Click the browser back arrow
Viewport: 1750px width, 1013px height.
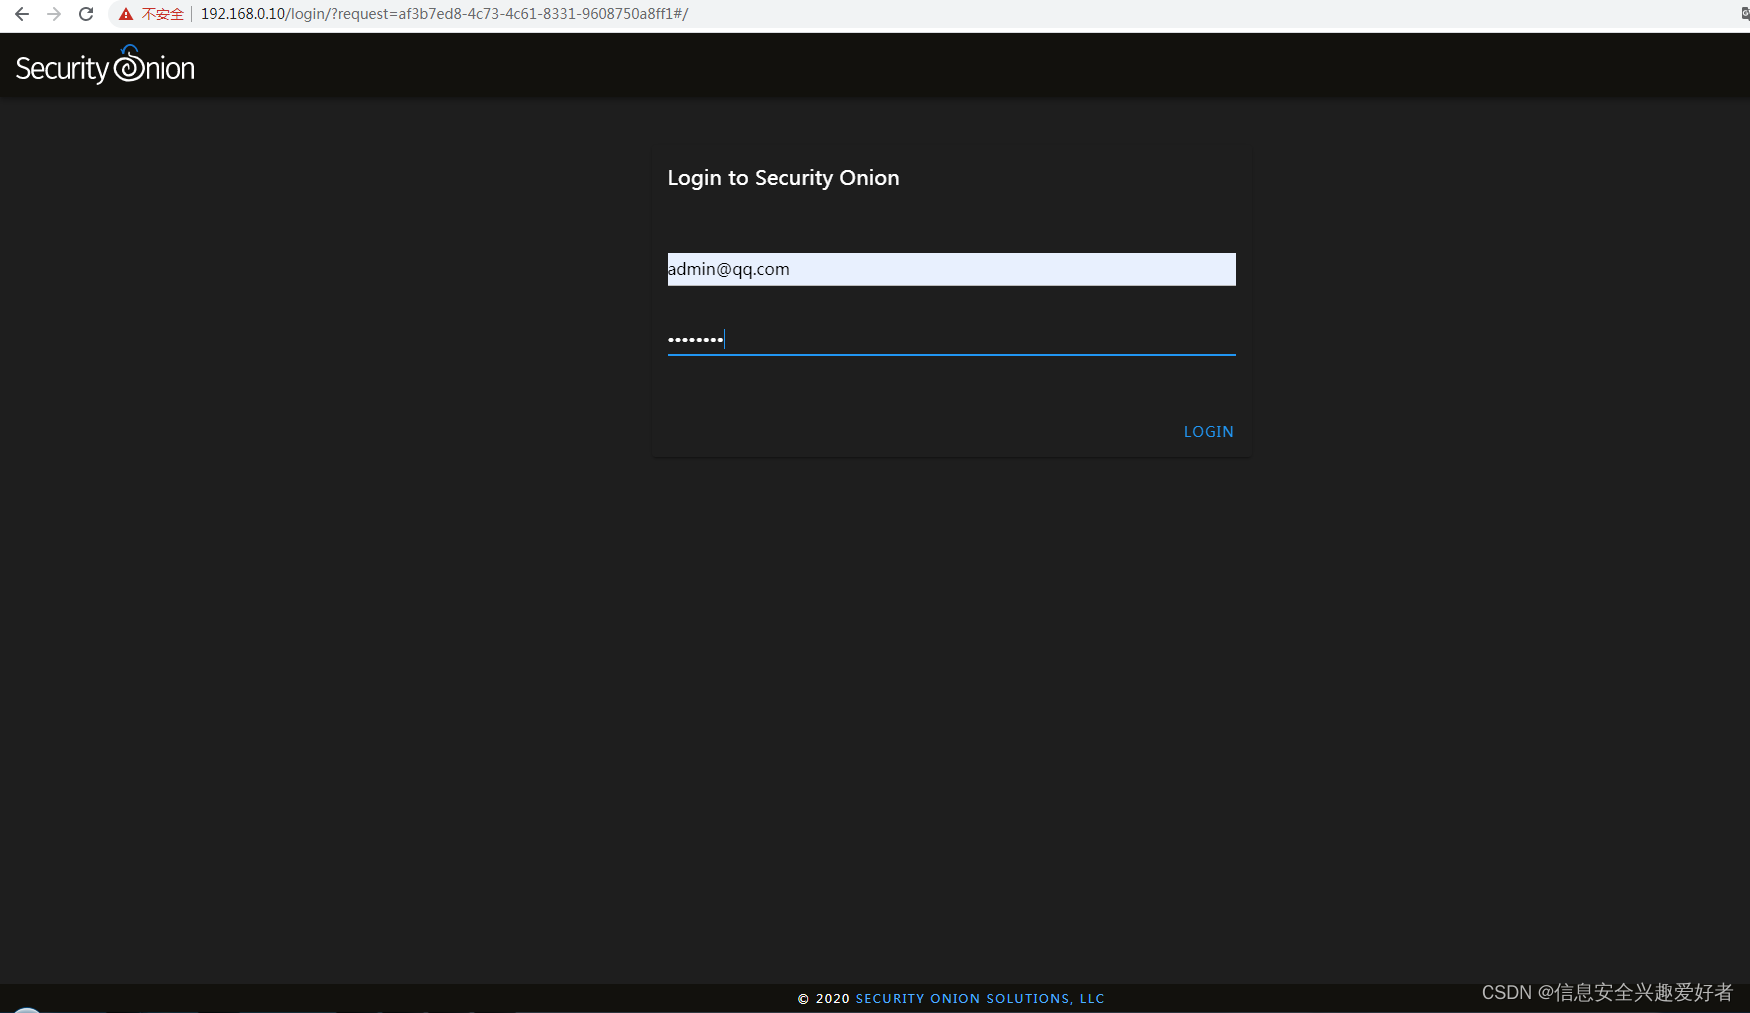pos(21,14)
